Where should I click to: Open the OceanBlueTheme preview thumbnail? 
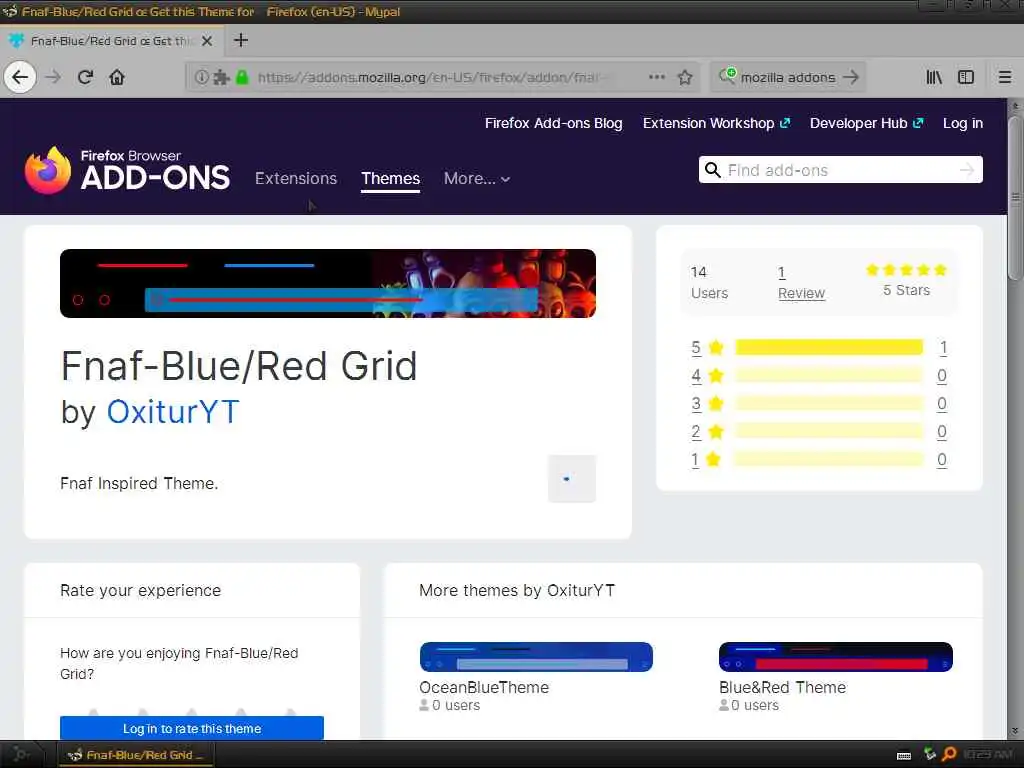coord(536,657)
